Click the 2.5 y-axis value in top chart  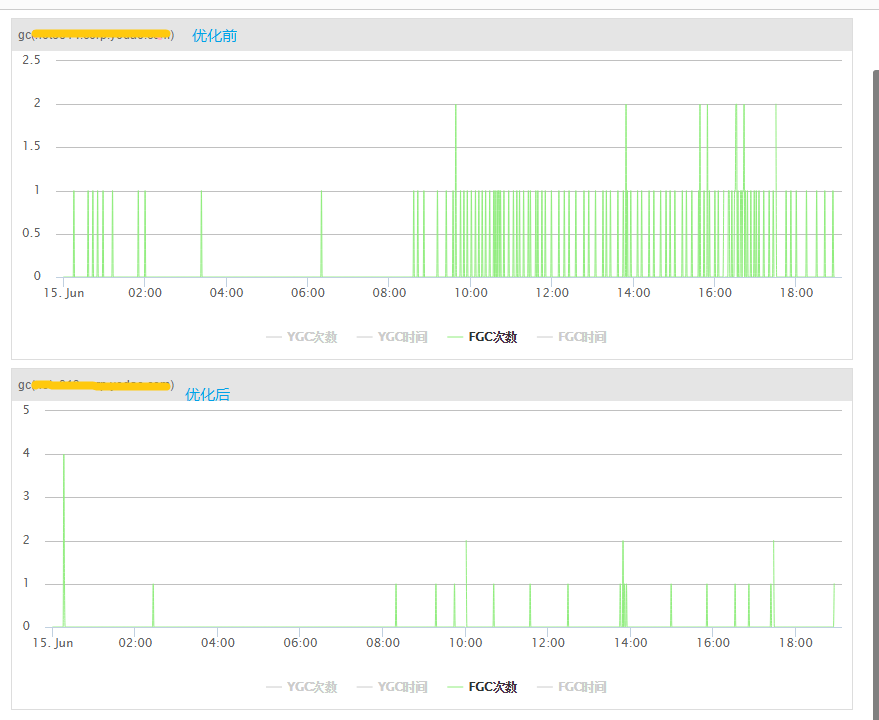[x=31, y=60]
